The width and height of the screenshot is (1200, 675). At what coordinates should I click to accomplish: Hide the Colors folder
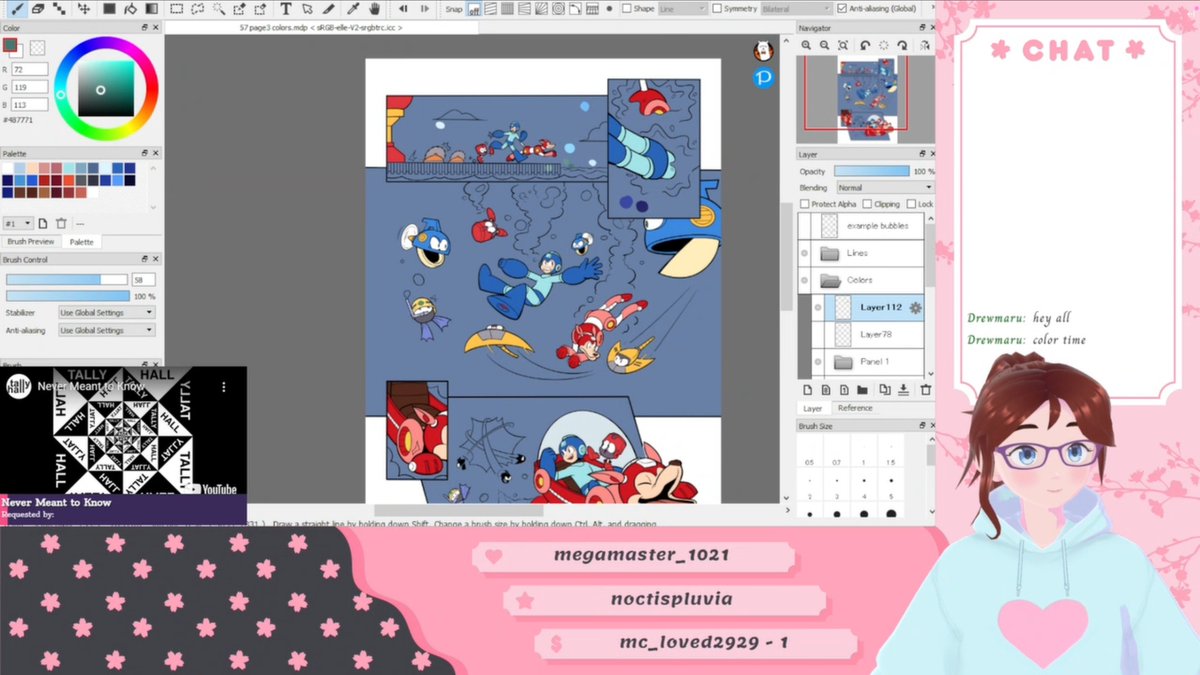[x=804, y=280]
